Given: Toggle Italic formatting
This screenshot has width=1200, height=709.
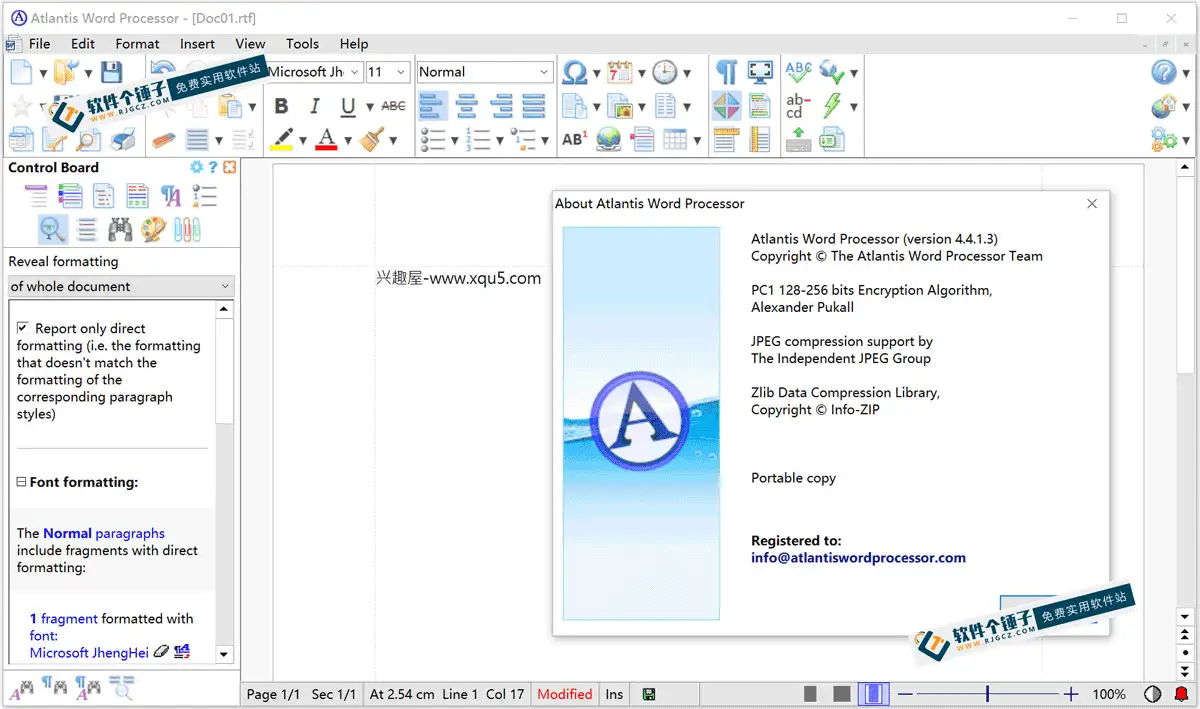Looking at the screenshot, I should [315, 106].
